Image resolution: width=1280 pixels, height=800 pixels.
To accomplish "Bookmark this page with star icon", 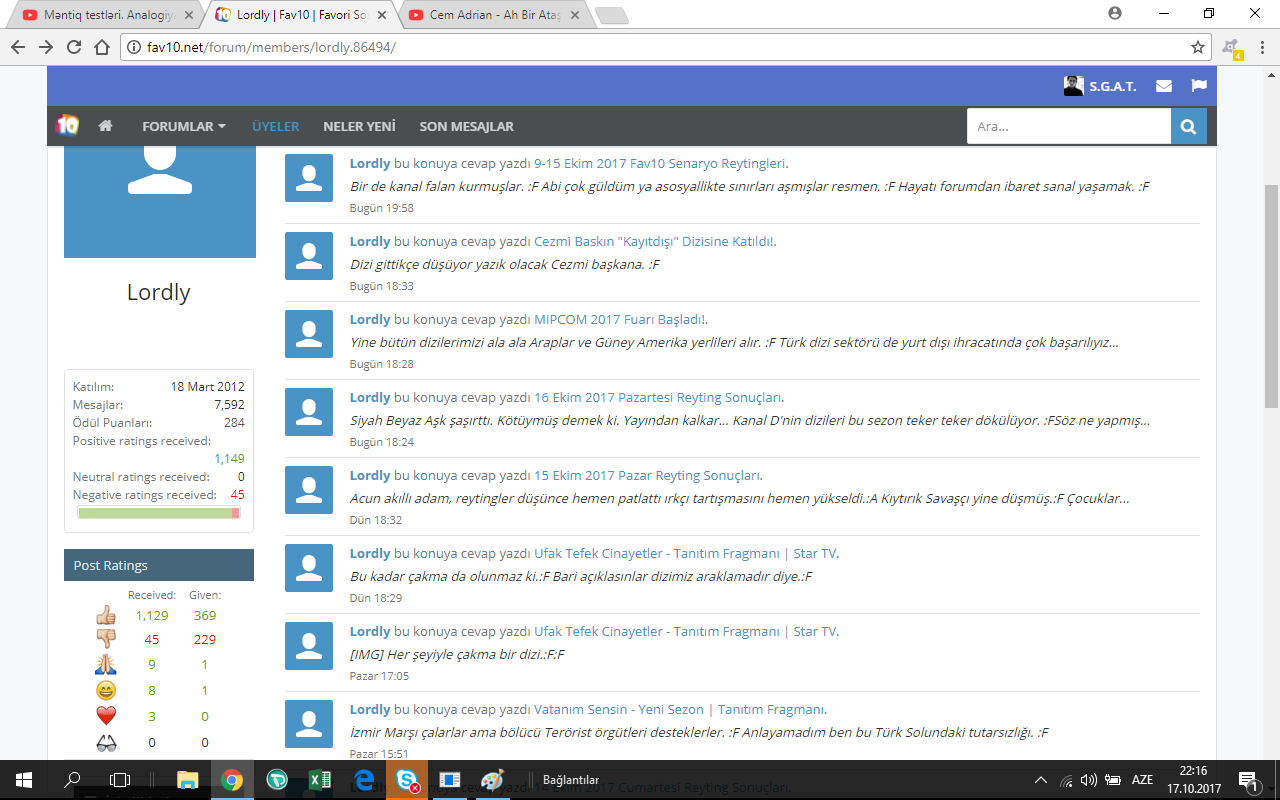I will [1197, 47].
